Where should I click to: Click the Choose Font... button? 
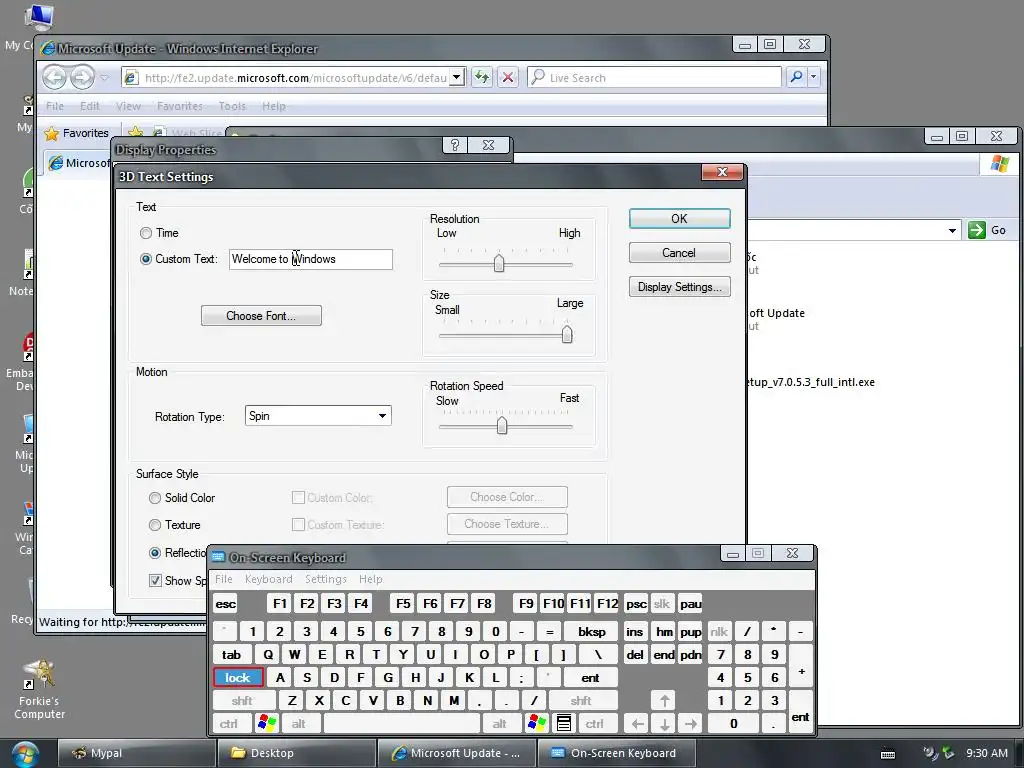pos(261,315)
